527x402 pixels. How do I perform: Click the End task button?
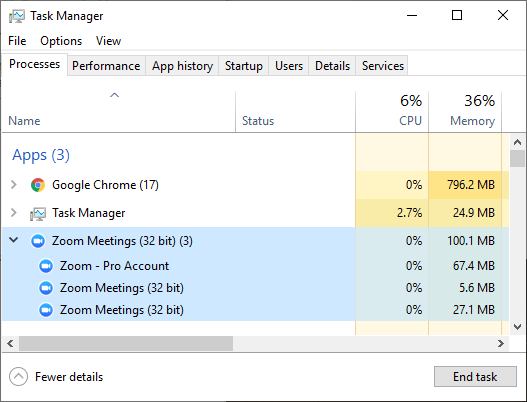[475, 376]
